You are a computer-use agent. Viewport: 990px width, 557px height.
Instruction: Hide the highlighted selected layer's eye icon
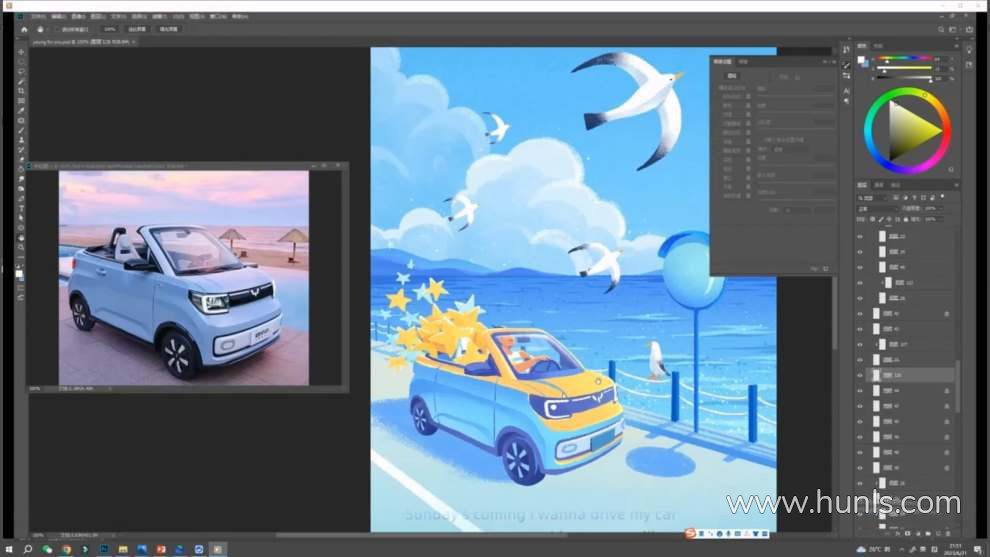(x=860, y=375)
